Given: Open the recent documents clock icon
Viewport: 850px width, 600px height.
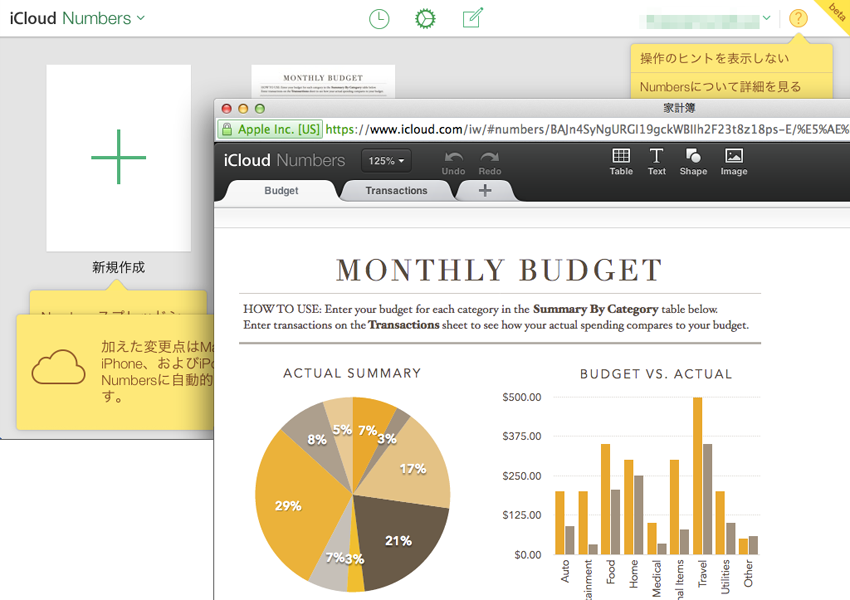Looking at the screenshot, I should tap(379, 19).
